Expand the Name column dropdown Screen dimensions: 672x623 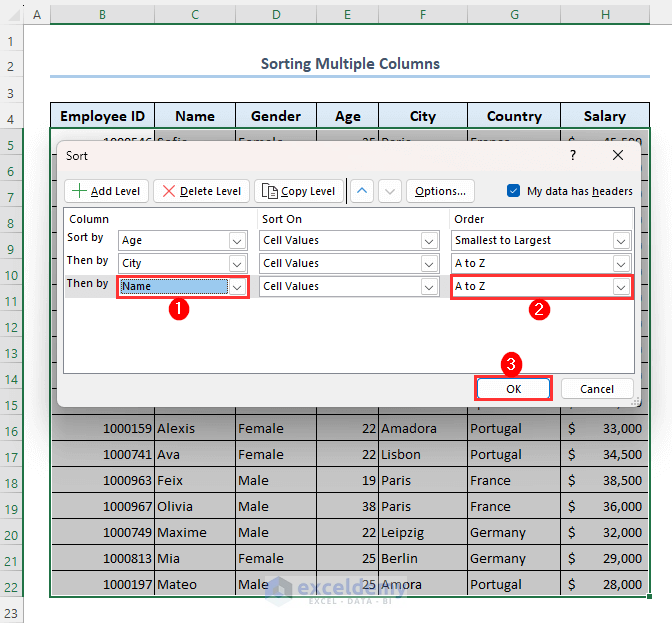(237, 287)
